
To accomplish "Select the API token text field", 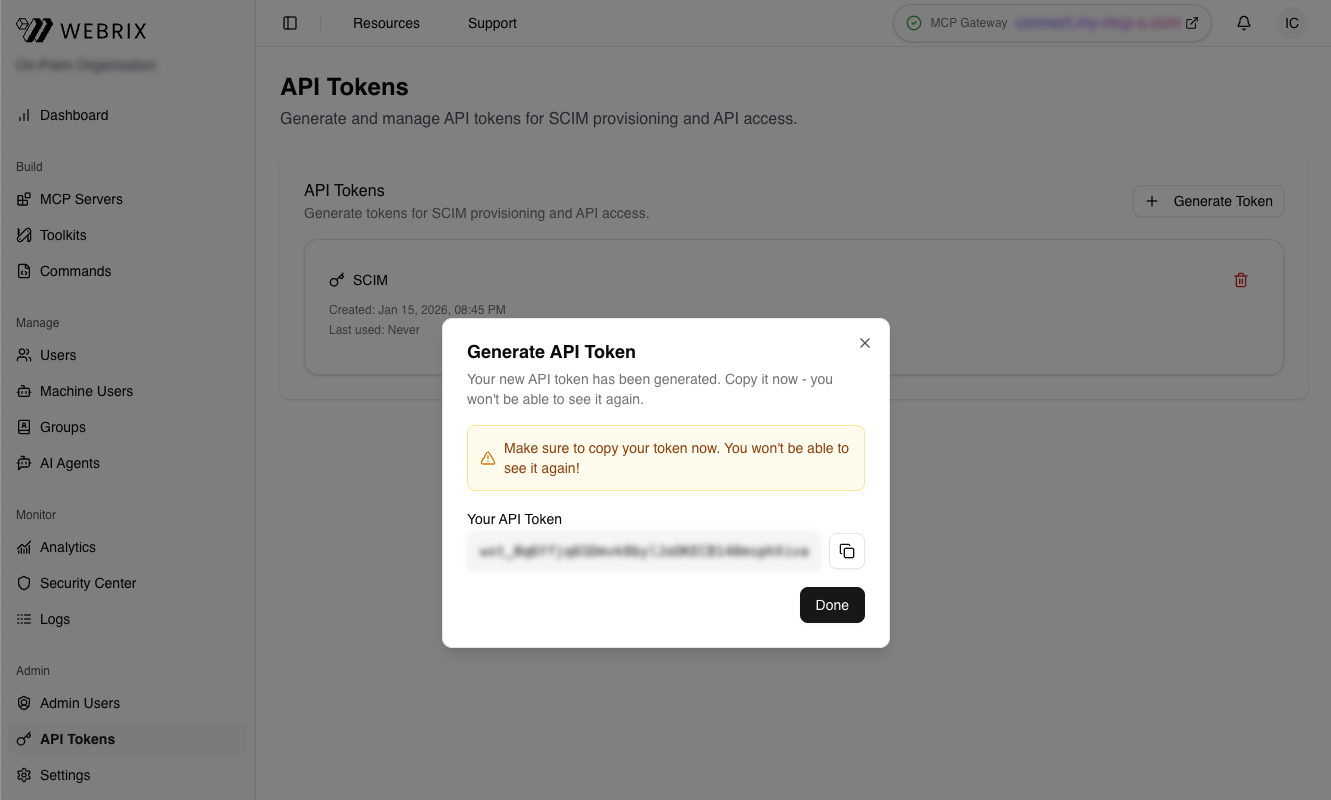I will coord(644,551).
